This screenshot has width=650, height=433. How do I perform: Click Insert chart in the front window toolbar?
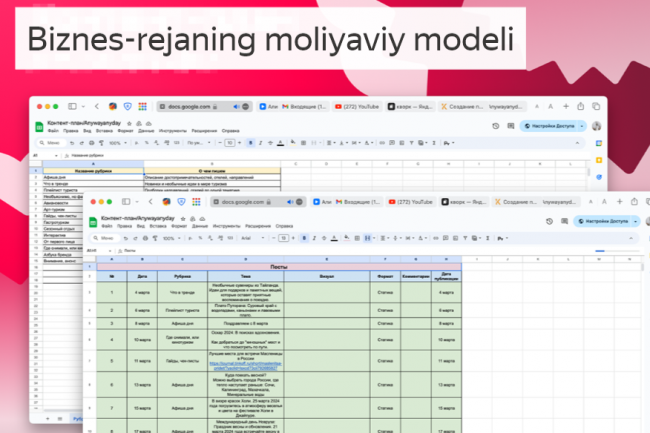[x=455, y=238]
